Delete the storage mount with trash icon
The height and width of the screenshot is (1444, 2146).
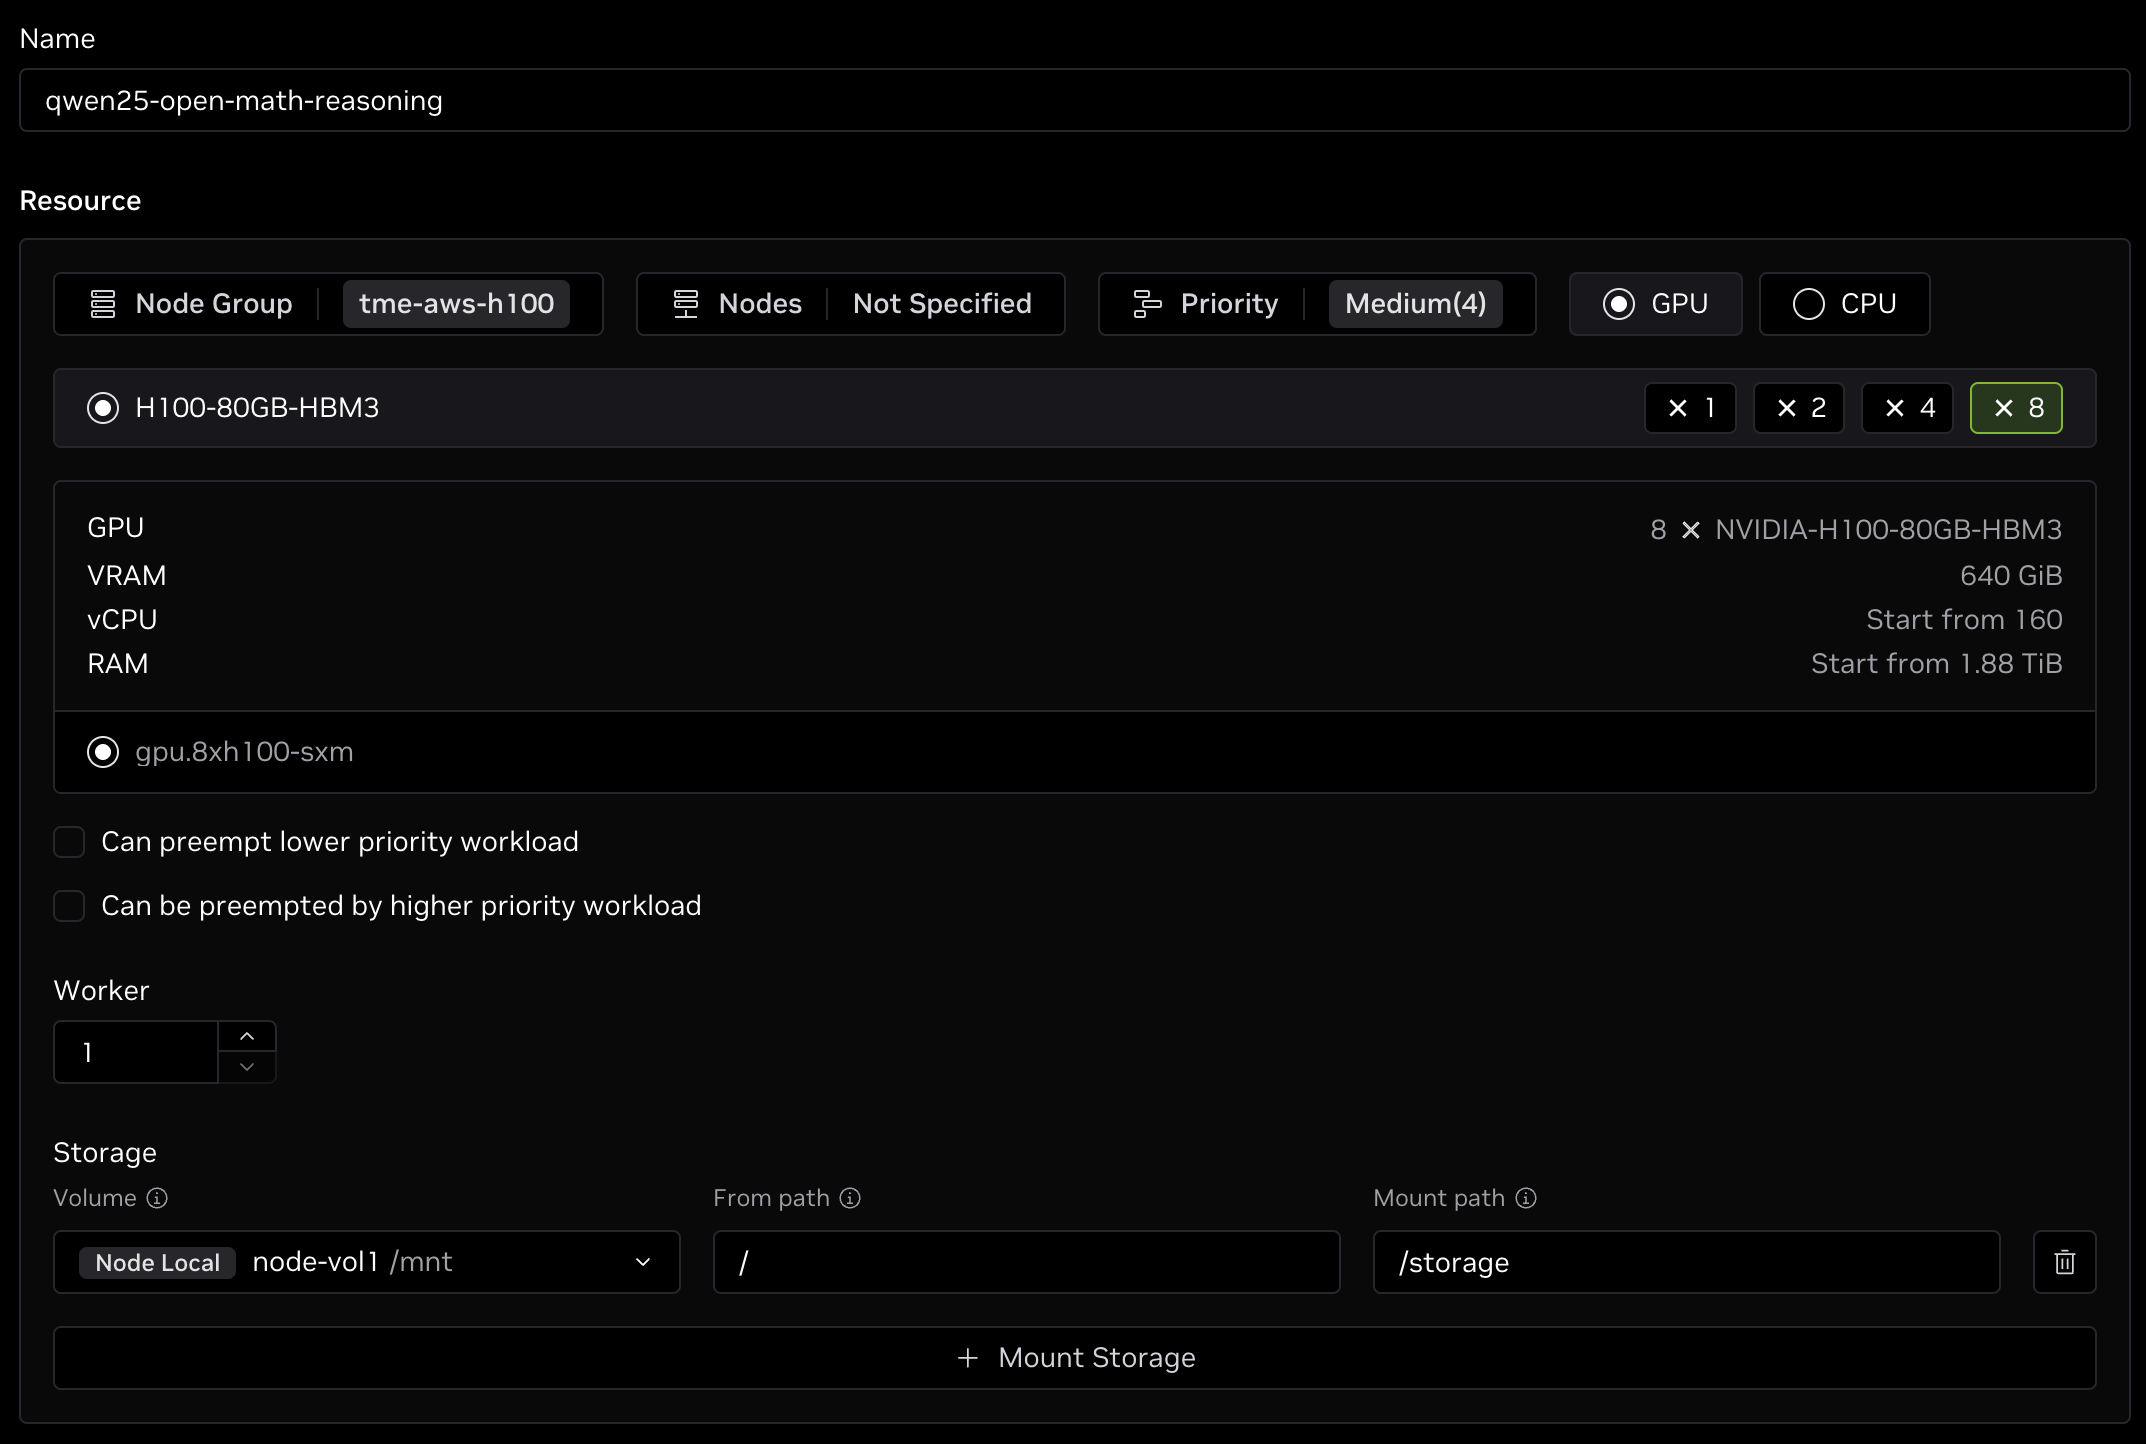pyautogui.click(x=2064, y=1262)
